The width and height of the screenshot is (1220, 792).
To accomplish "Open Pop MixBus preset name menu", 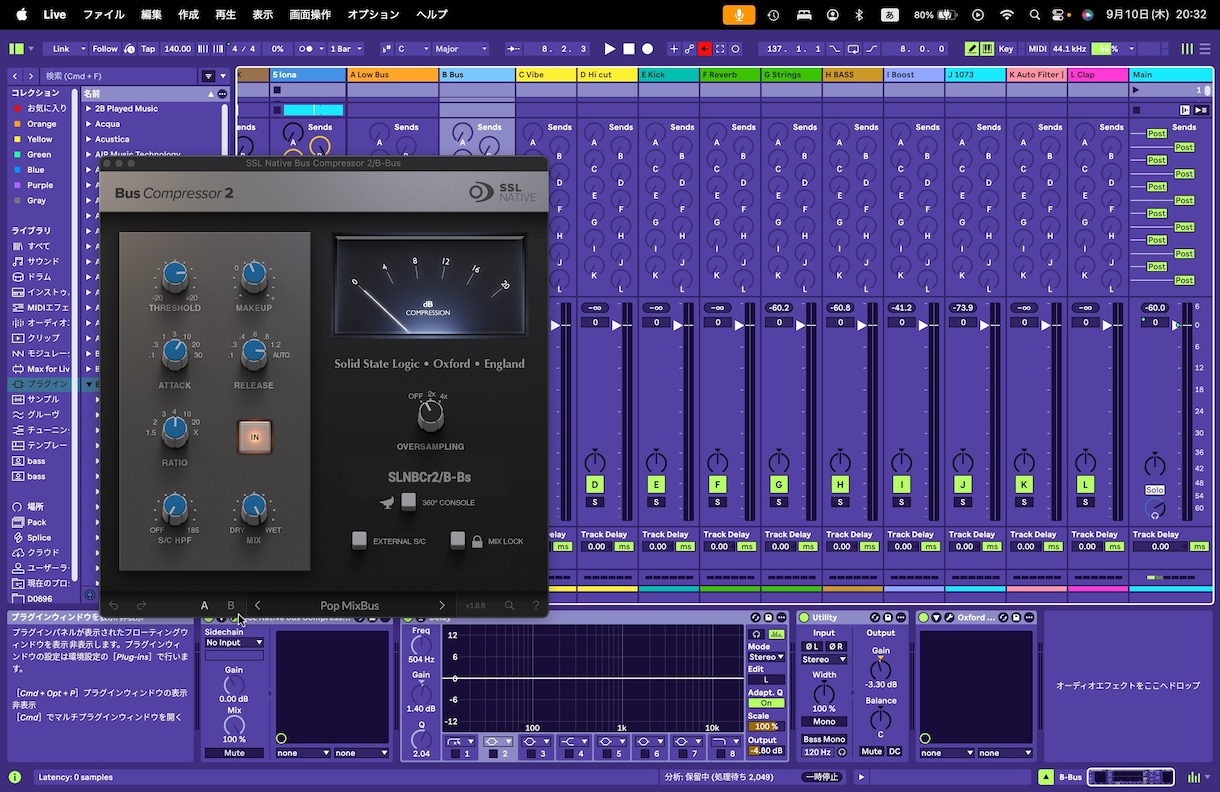I will point(349,605).
